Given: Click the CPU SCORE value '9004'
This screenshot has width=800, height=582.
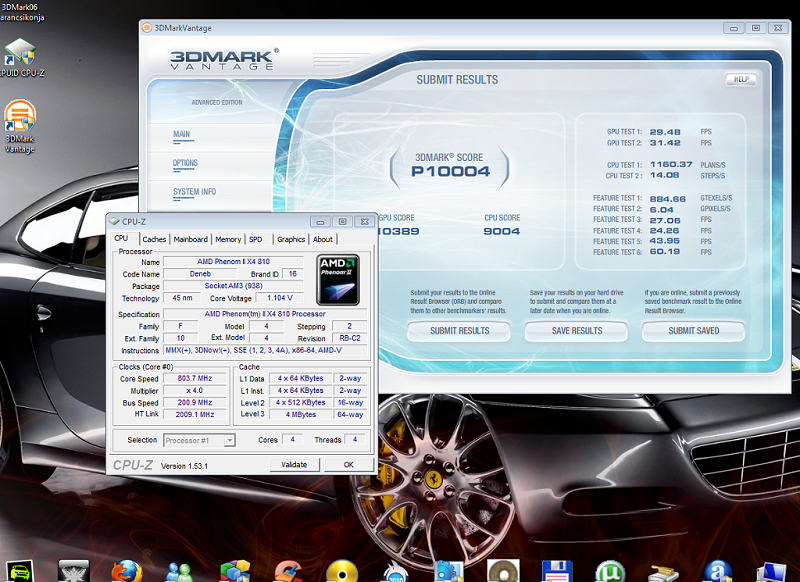Looking at the screenshot, I should coord(502,232).
